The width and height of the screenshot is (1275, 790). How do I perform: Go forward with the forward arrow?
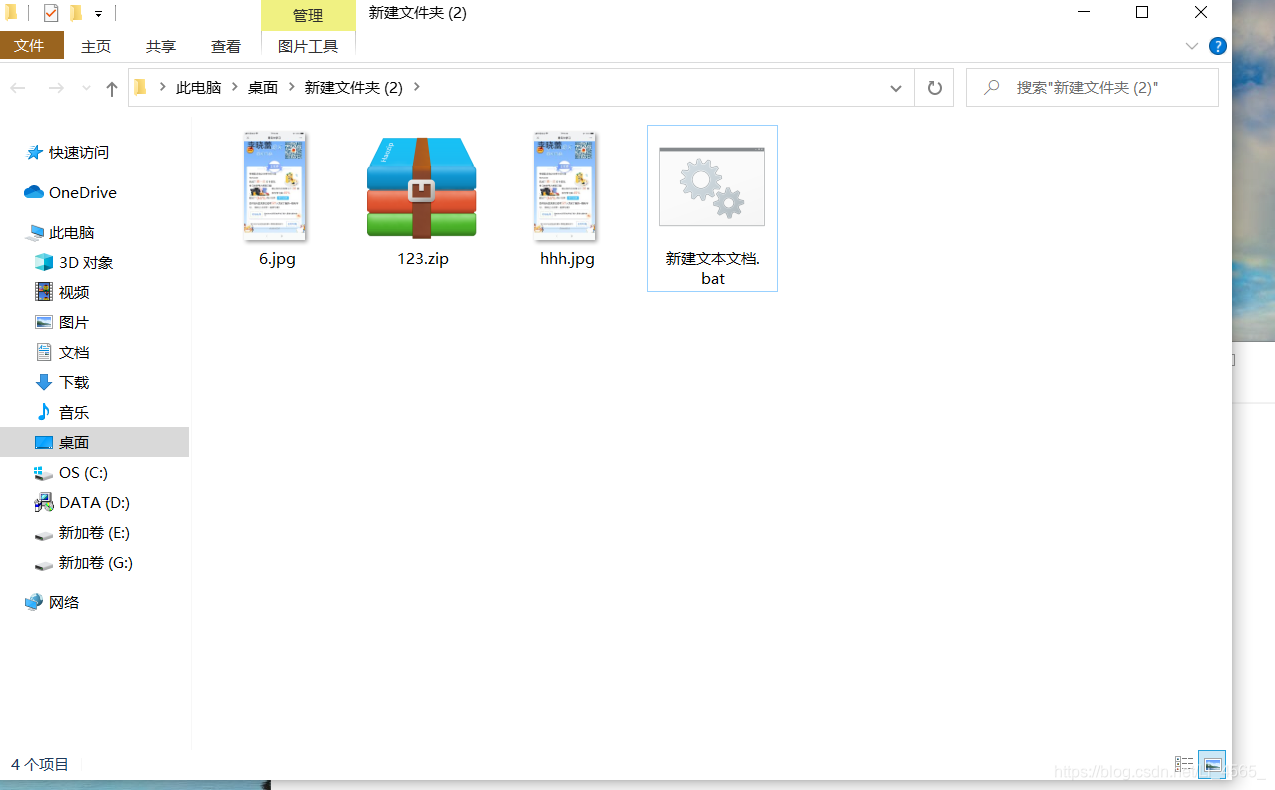(x=56, y=88)
